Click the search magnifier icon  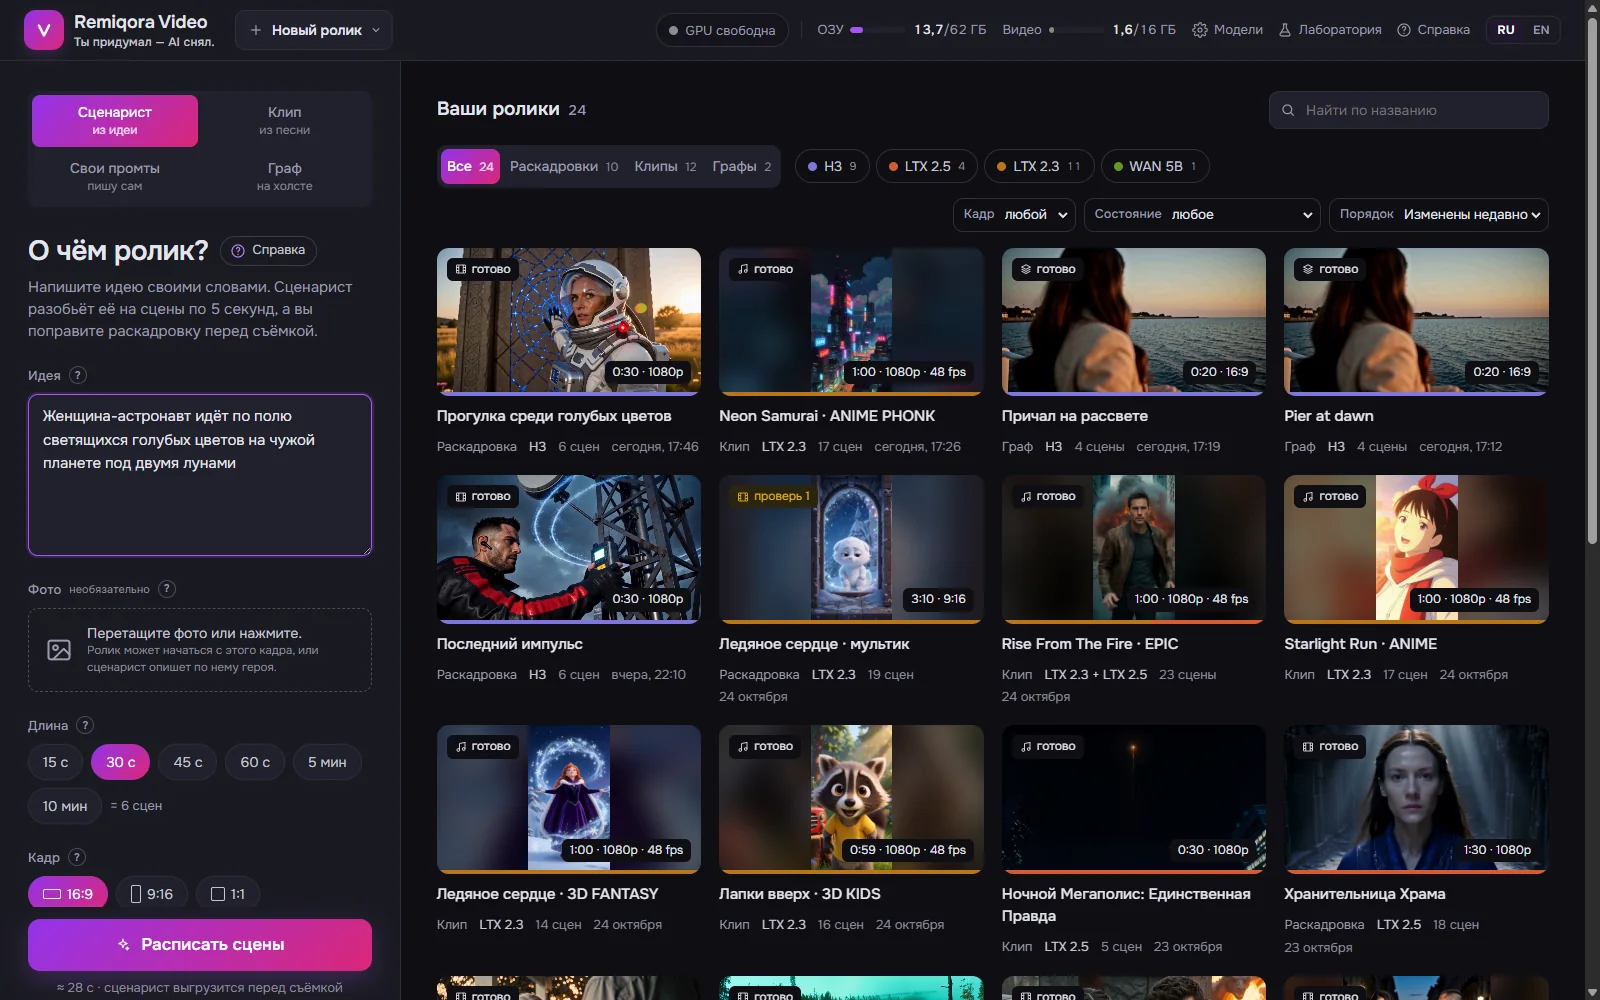(x=1288, y=110)
